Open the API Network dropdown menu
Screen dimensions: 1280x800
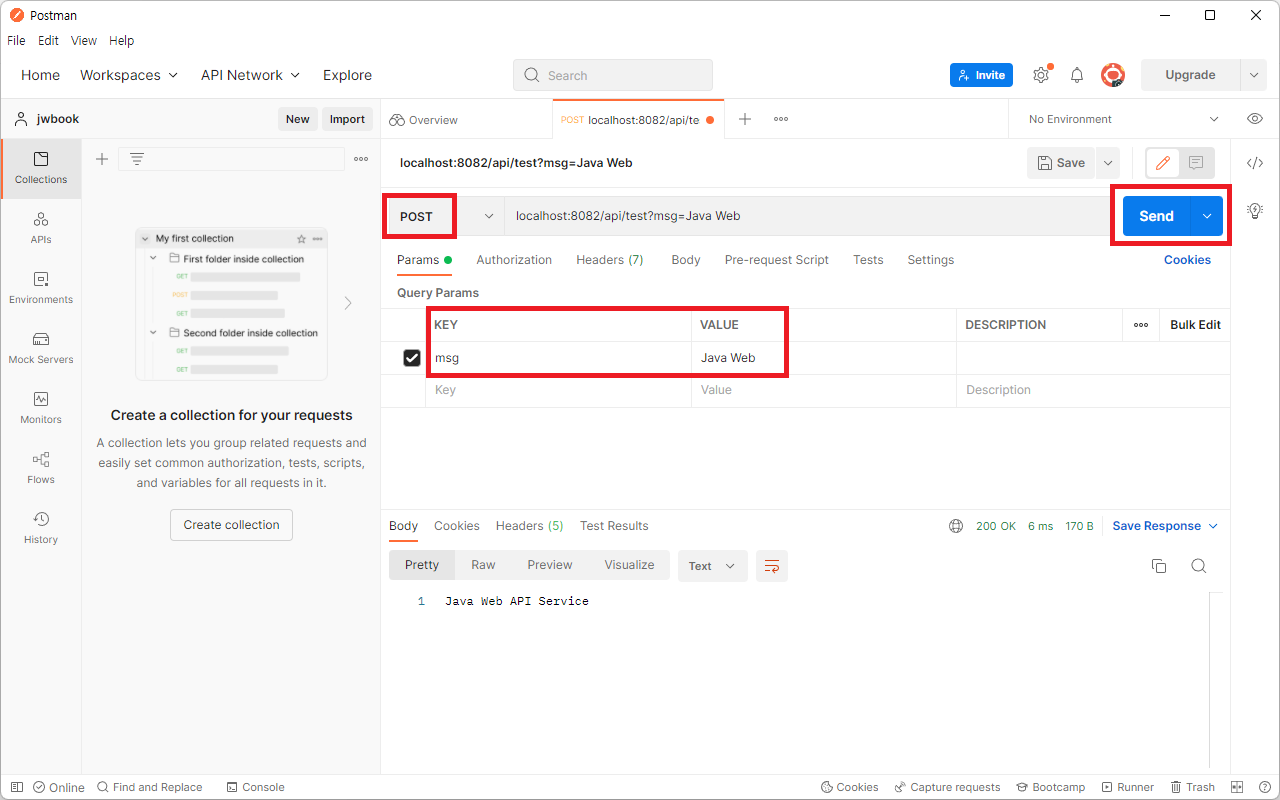coord(250,75)
